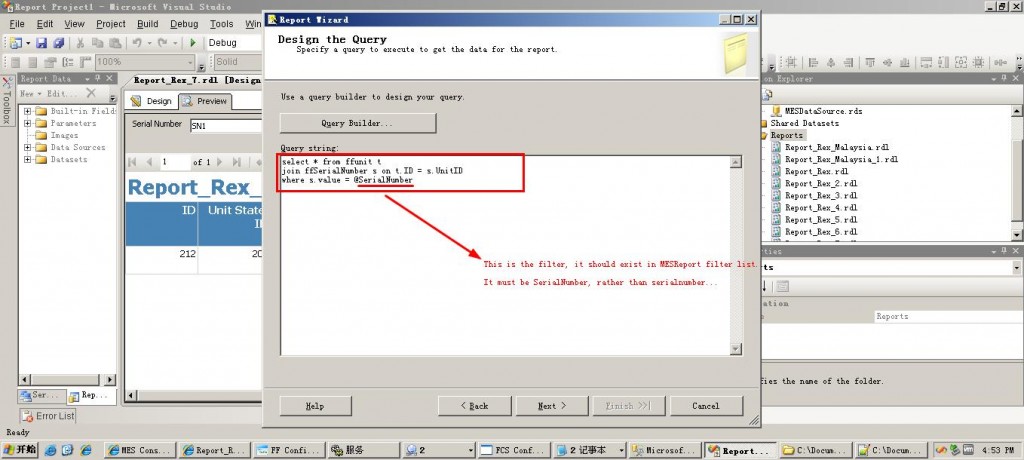Expand the Data Sources tree node
Image resolution: width=1024 pixels, height=460 pixels.
click(27, 148)
